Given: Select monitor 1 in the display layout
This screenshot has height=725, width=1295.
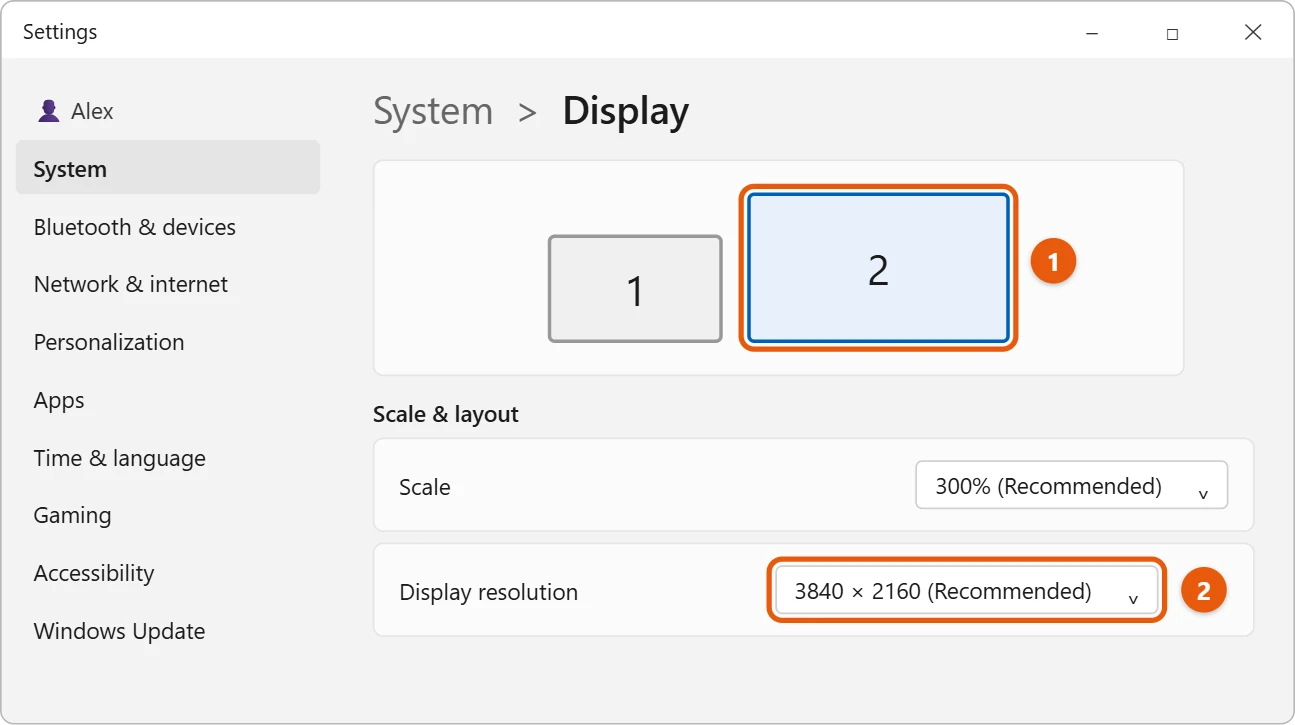Looking at the screenshot, I should (635, 289).
